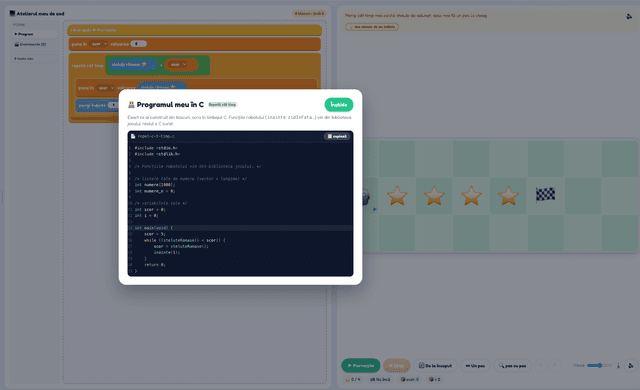Click the 'când apăs Pornește' event block
This screenshot has width=640, height=390.
coord(194,30)
